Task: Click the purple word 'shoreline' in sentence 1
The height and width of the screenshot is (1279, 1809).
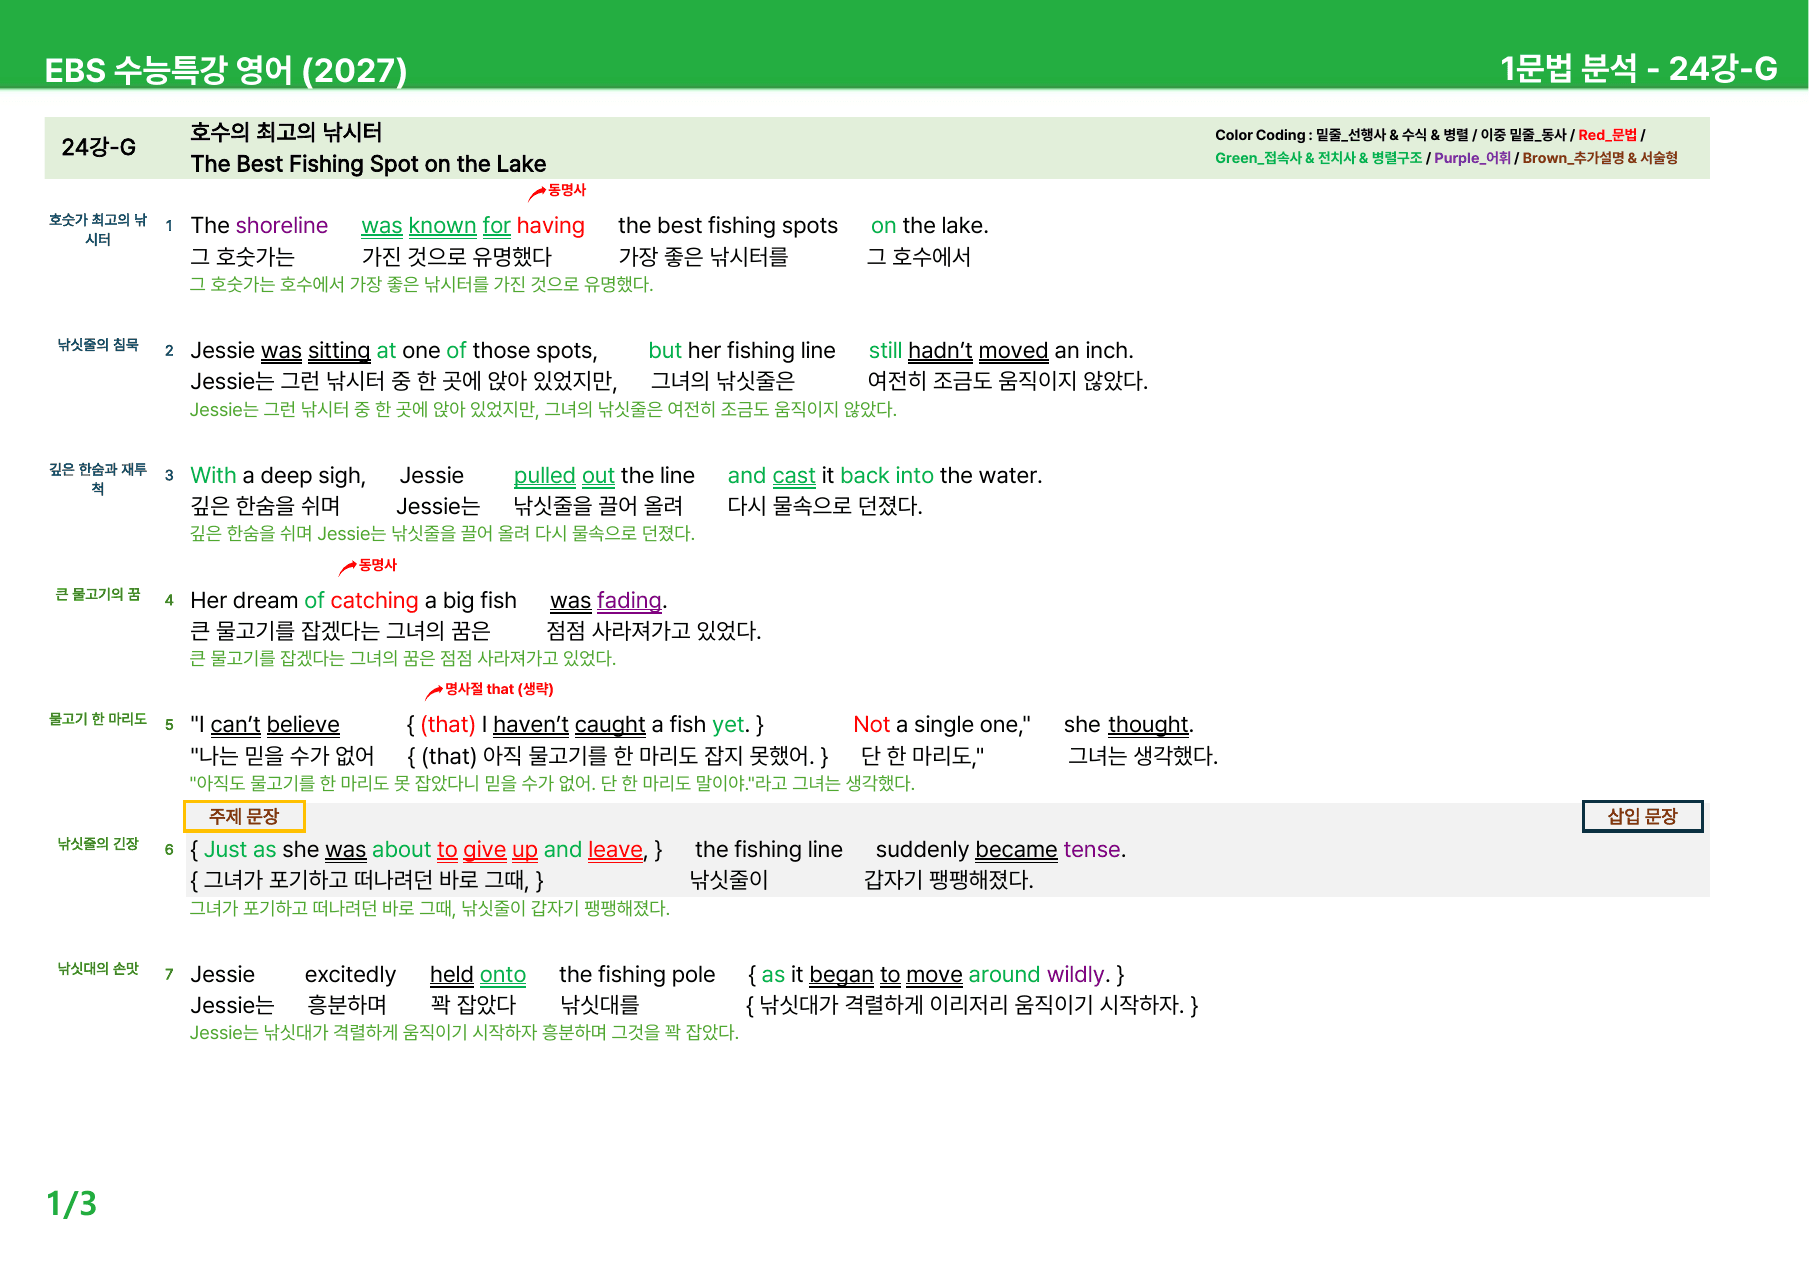Action: click(x=282, y=226)
